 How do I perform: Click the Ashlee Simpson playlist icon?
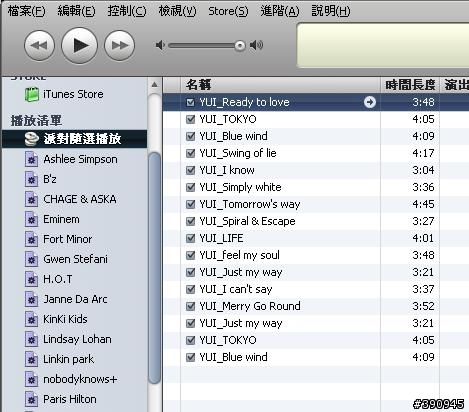click(x=31, y=159)
